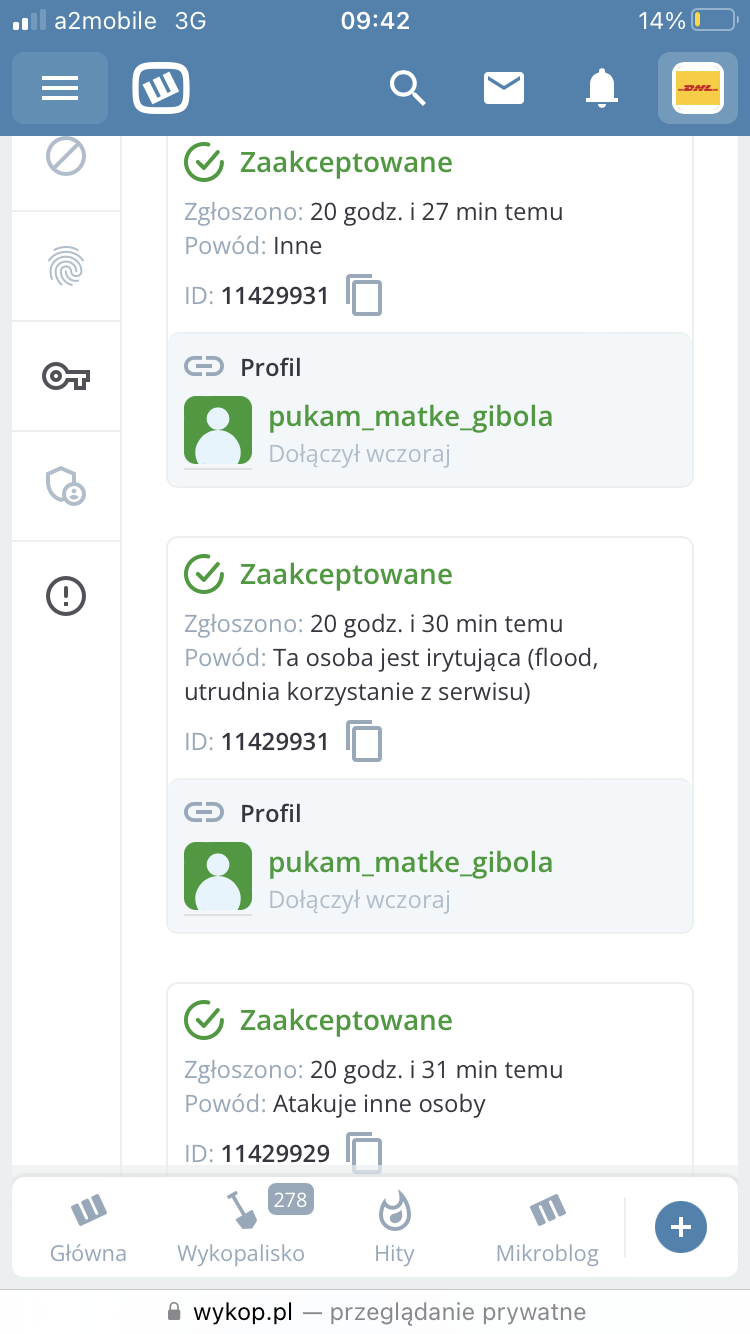This screenshot has height=1334, width=750.
Task: Copy ID of the 'irytująca' report
Action: click(365, 741)
